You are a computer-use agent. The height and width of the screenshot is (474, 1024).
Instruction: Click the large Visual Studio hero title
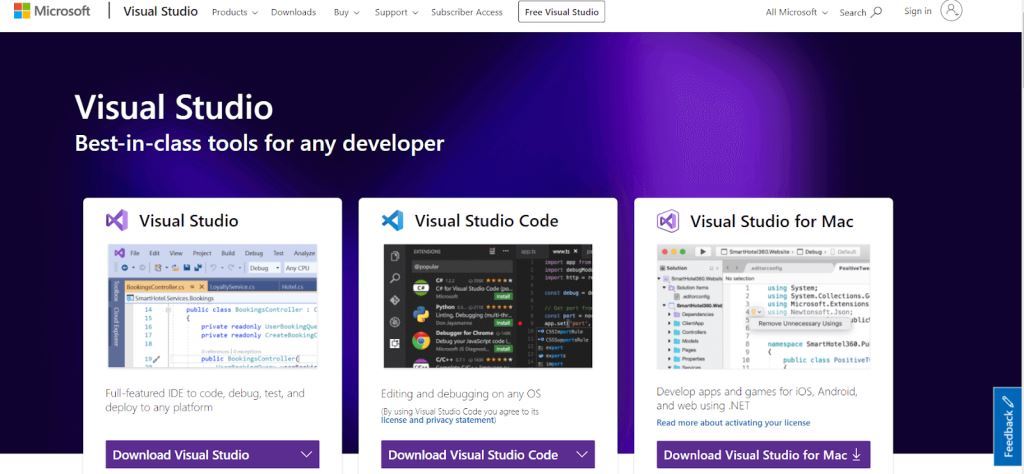click(x=174, y=107)
